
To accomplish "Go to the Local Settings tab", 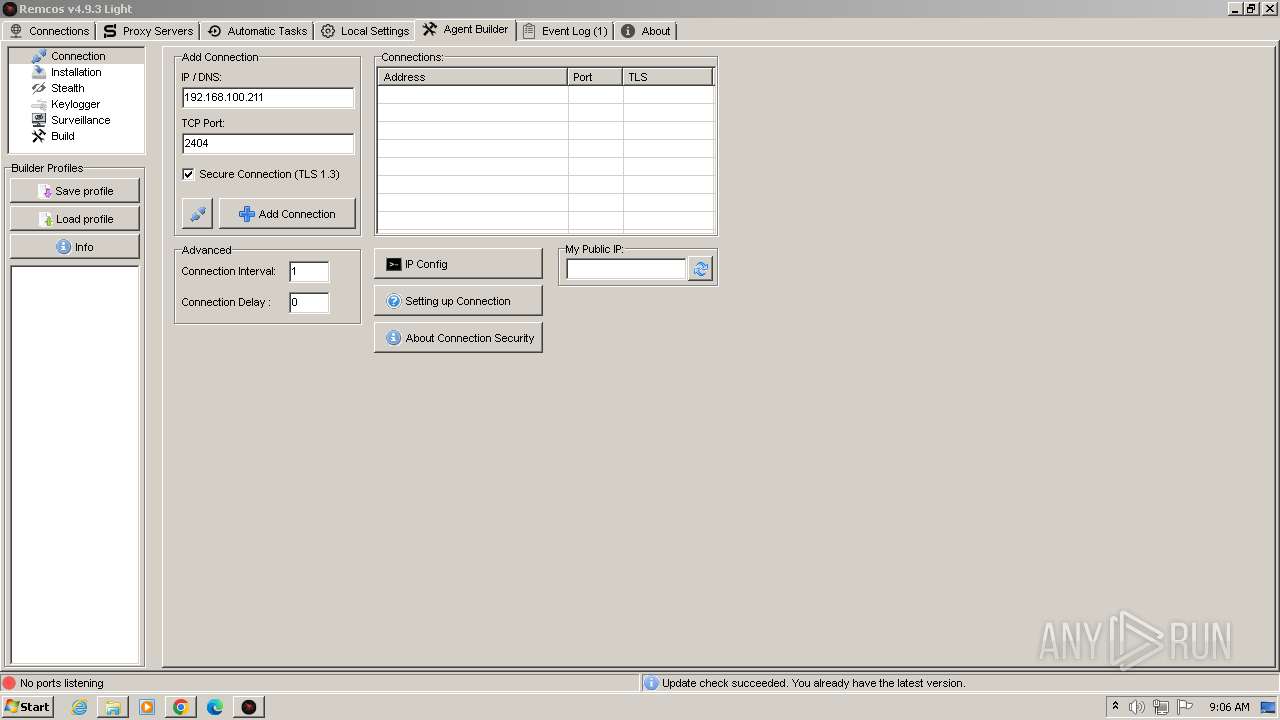I will pos(365,31).
